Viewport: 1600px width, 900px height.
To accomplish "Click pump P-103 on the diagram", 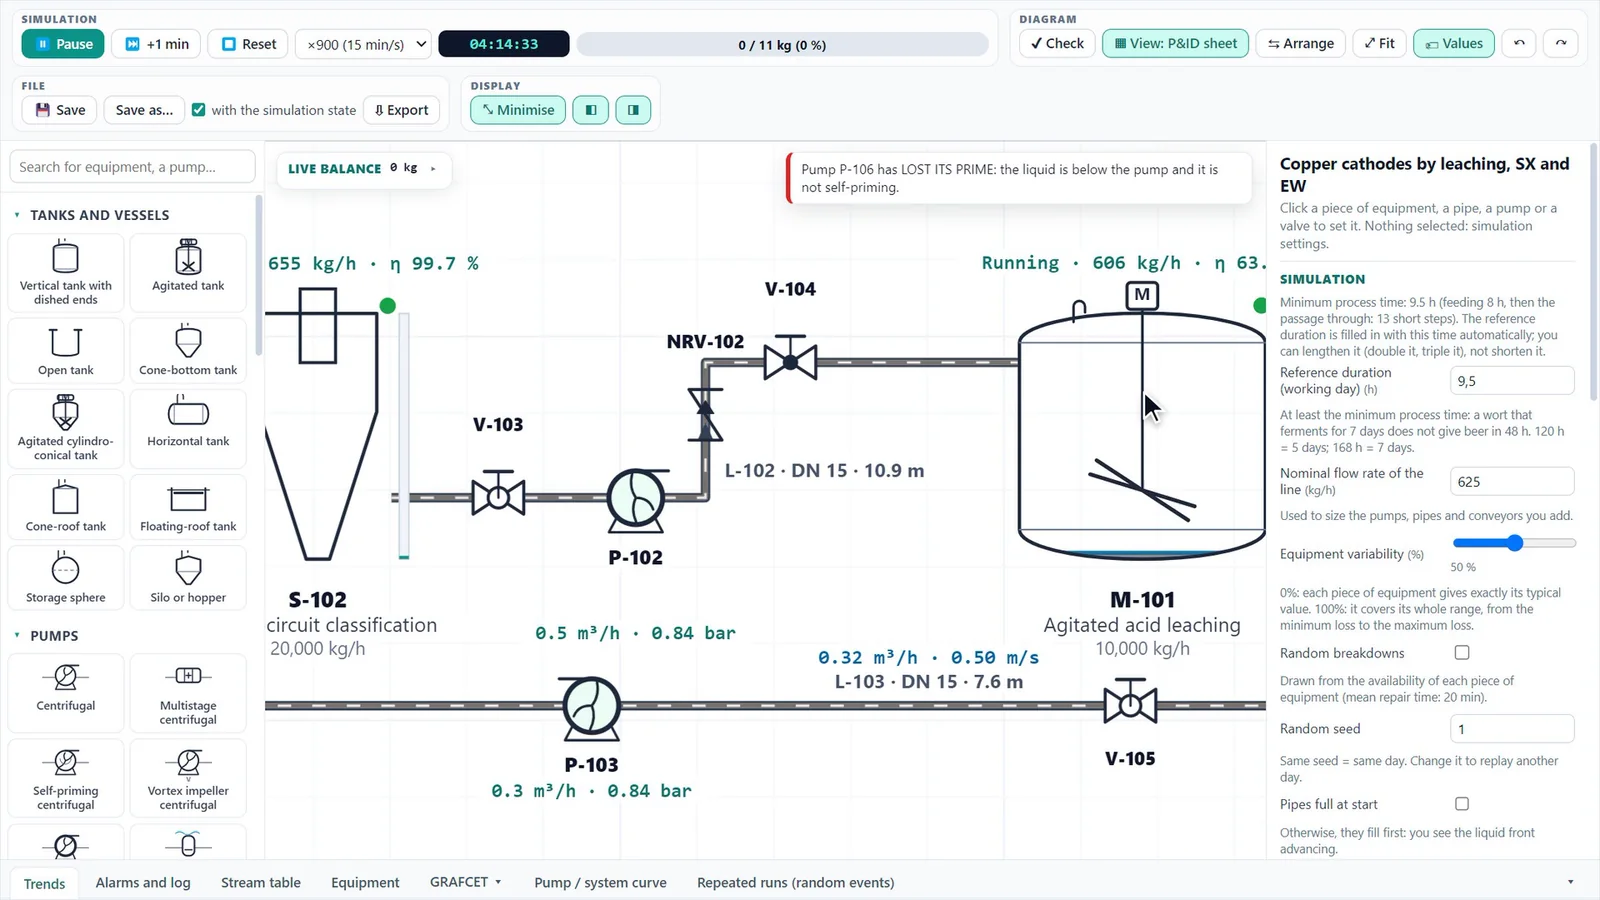I will pos(591,708).
